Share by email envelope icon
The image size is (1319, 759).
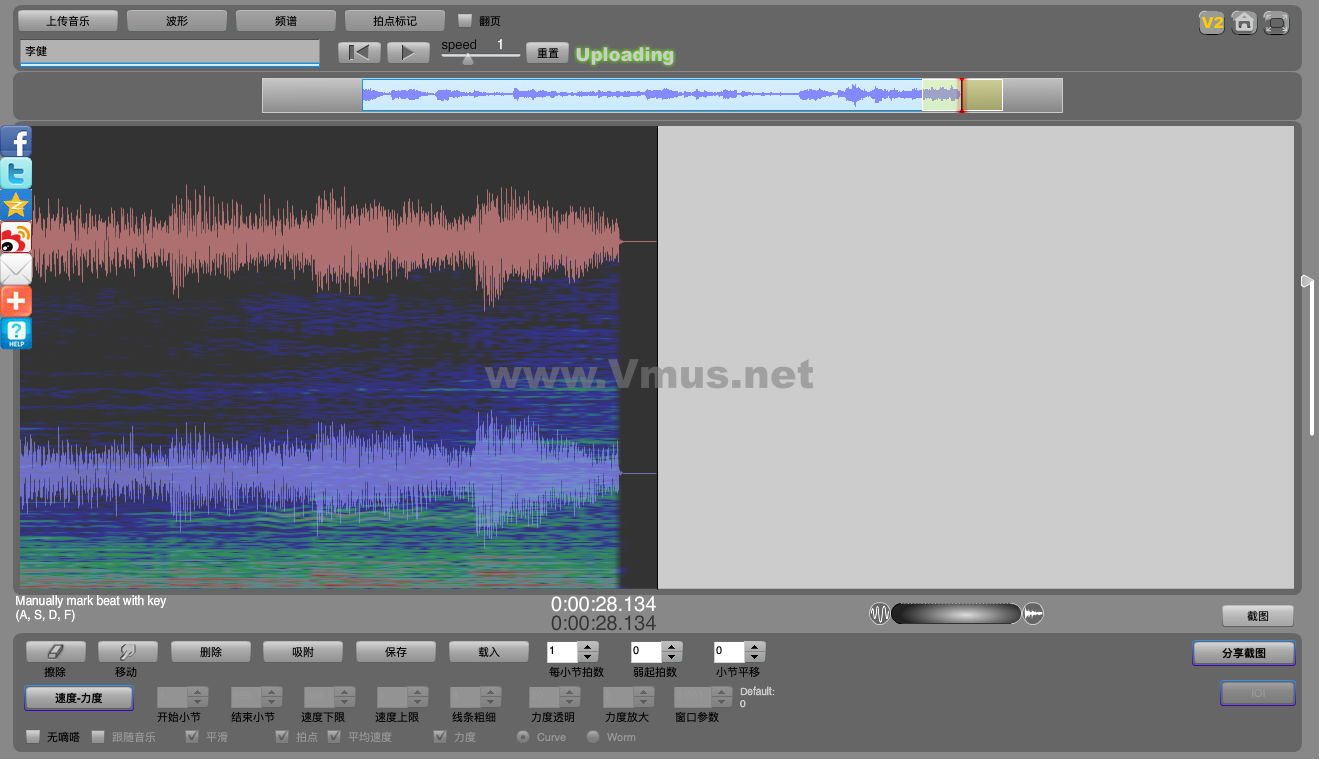pos(16,269)
